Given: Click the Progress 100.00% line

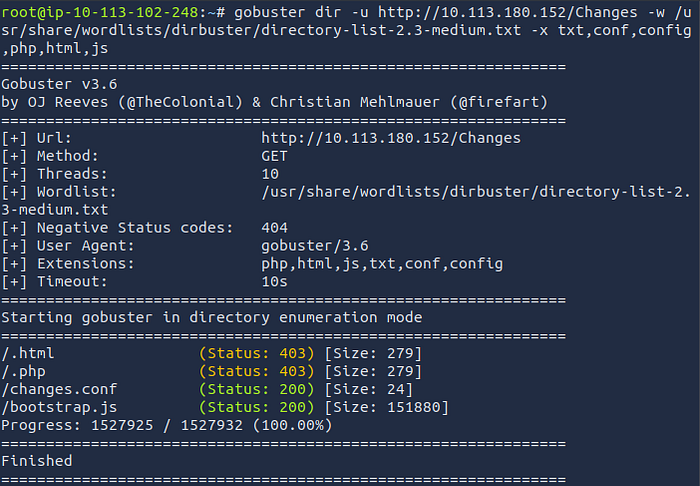Looking at the screenshot, I should 167,425.
